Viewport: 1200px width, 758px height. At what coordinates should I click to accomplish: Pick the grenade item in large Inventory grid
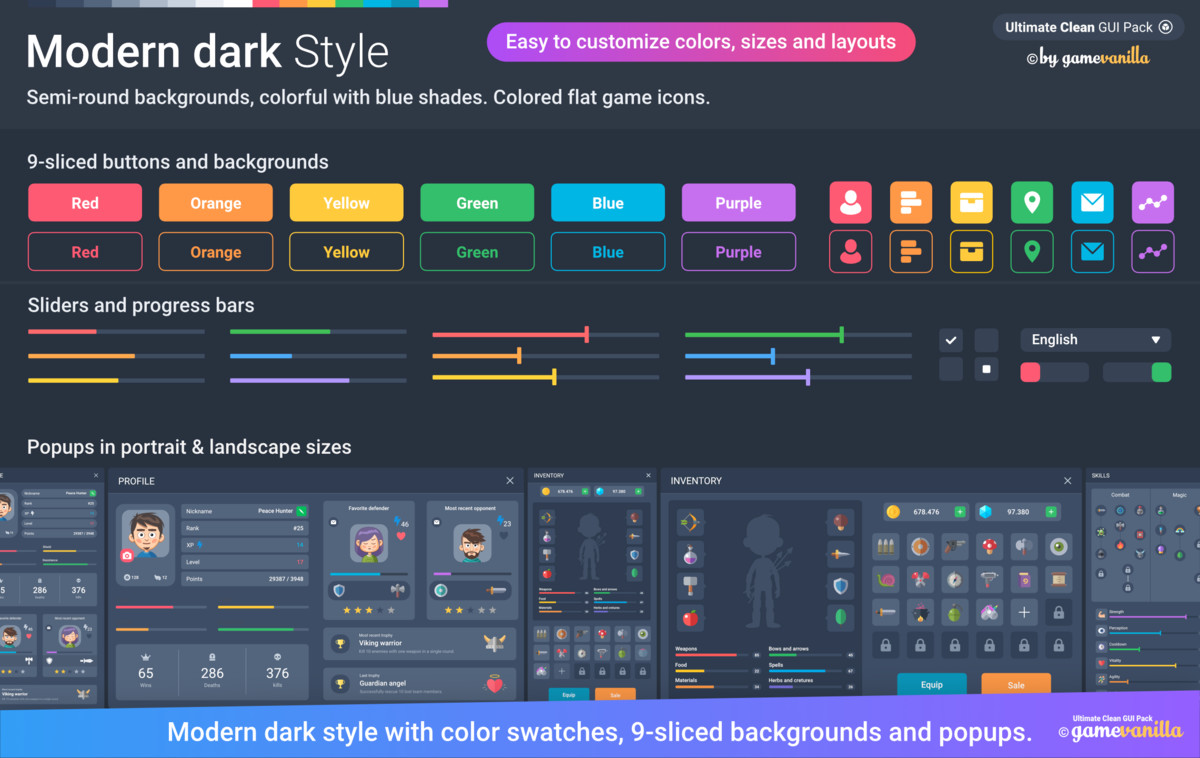click(955, 612)
